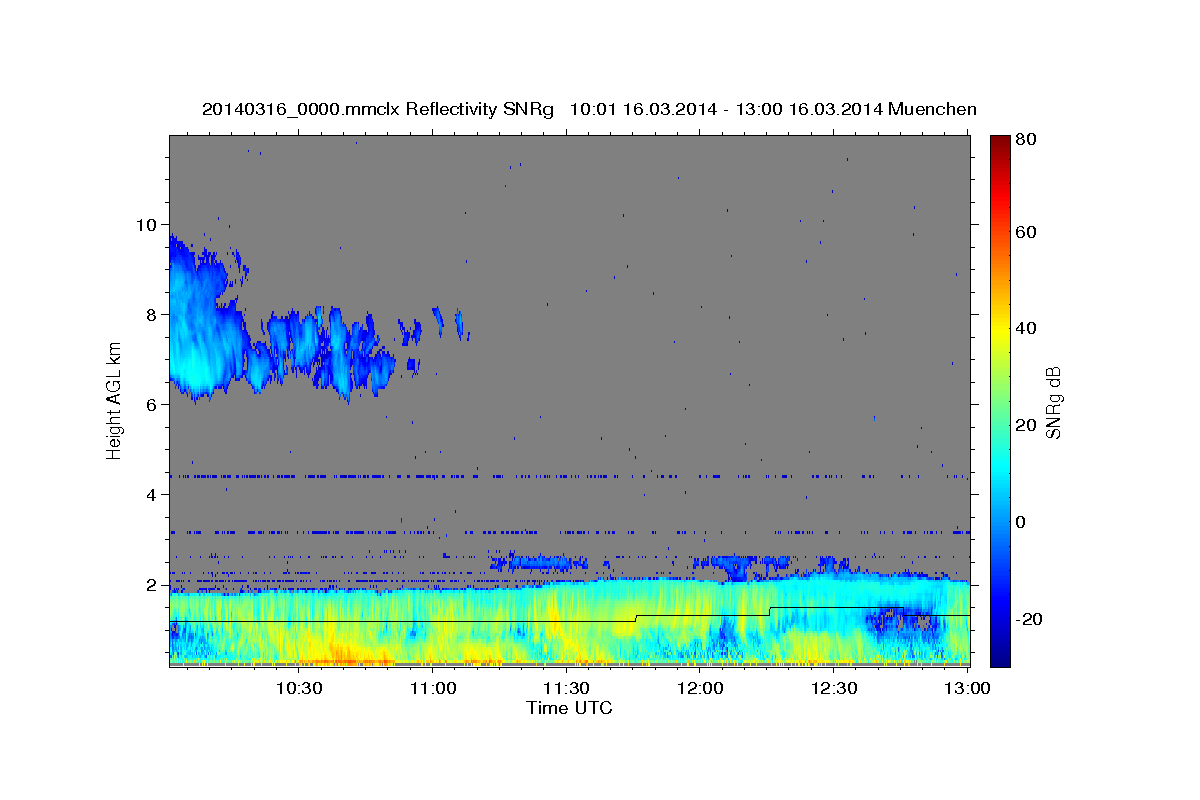Image resolution: width=1200 pixels, height=800 pixels.
Task: Click the height tick label 10
Action: pyautogui.click(x=148, y=224)
